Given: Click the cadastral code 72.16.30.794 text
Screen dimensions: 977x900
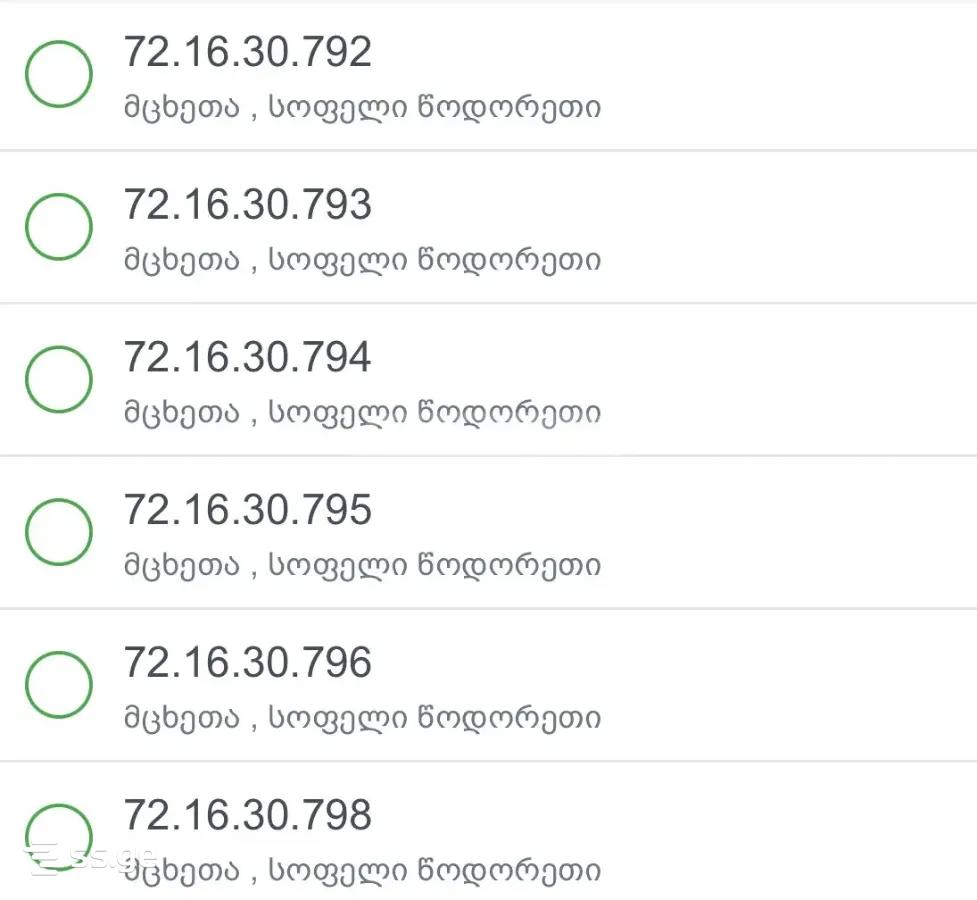Looking at the screenshot, I should pyautogui.click(x=247, y=357).
